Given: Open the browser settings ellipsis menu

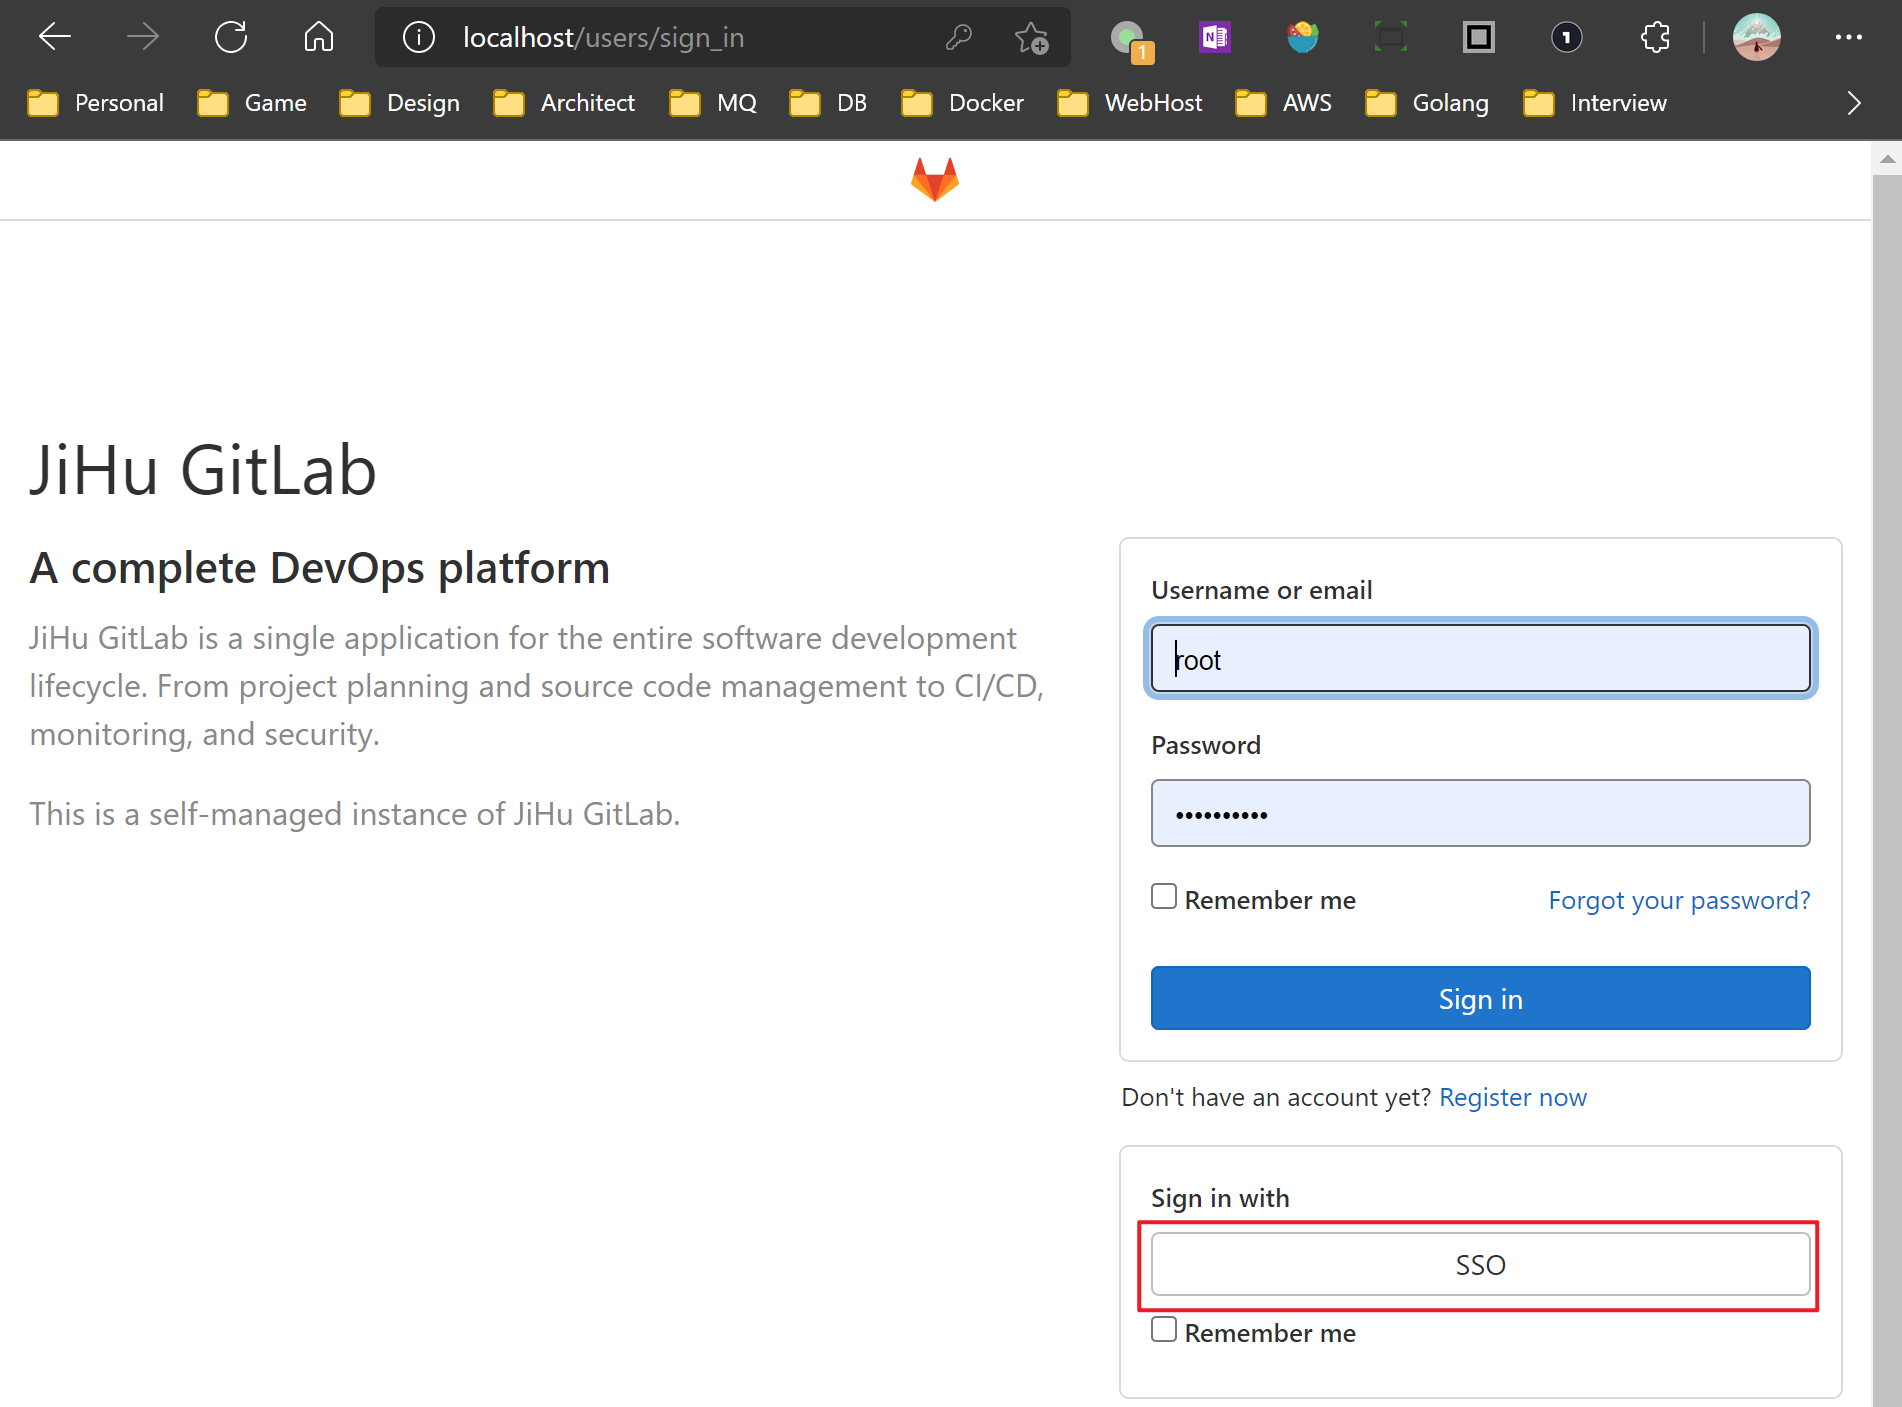Looking at the screenshot, I should (1848, 38).
